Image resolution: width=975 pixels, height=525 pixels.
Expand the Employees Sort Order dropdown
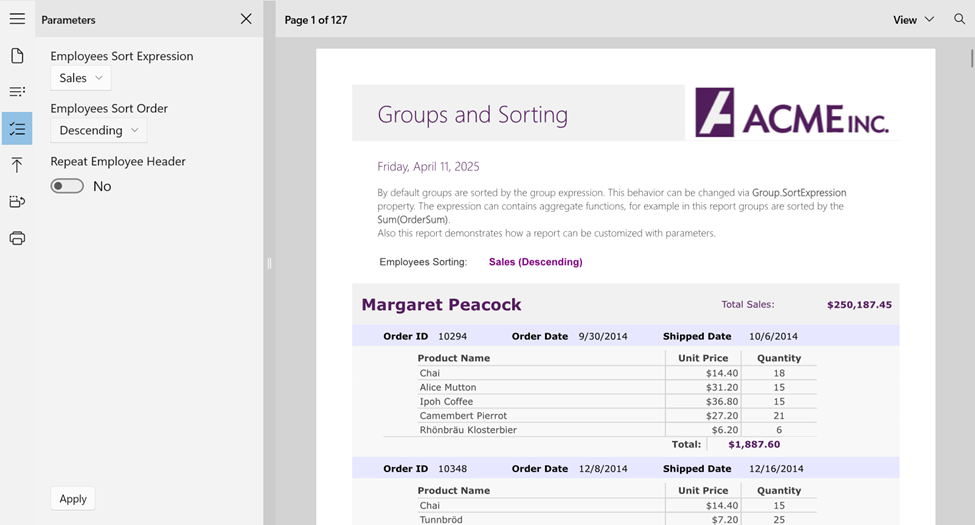(x=98, y=130)
